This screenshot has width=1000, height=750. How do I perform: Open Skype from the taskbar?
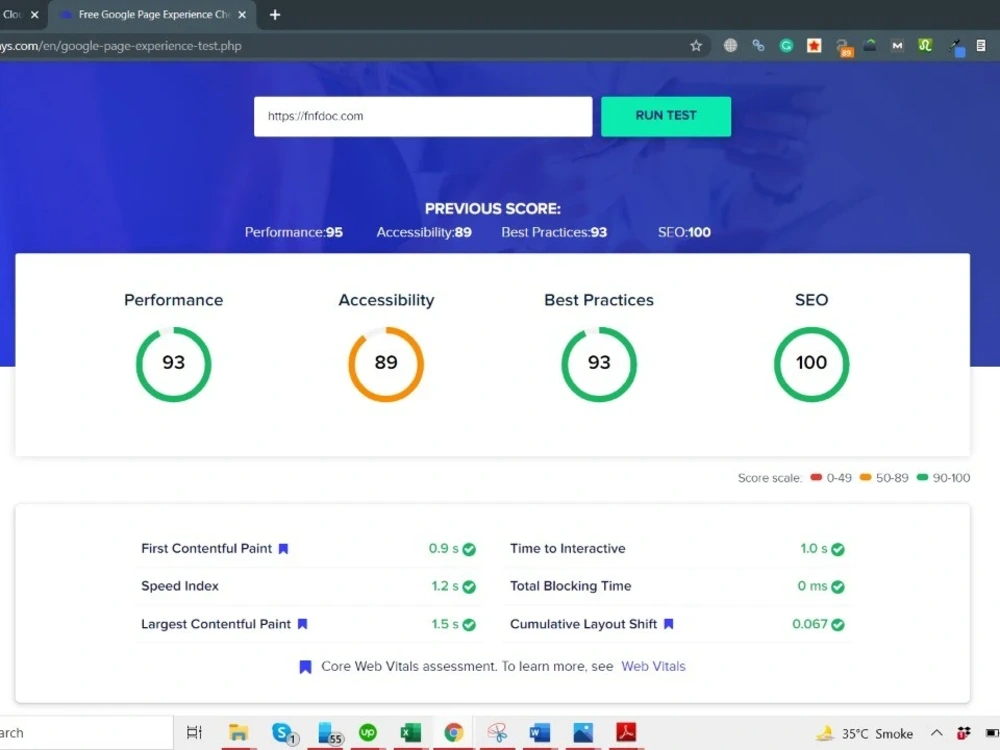click(284, 733)
